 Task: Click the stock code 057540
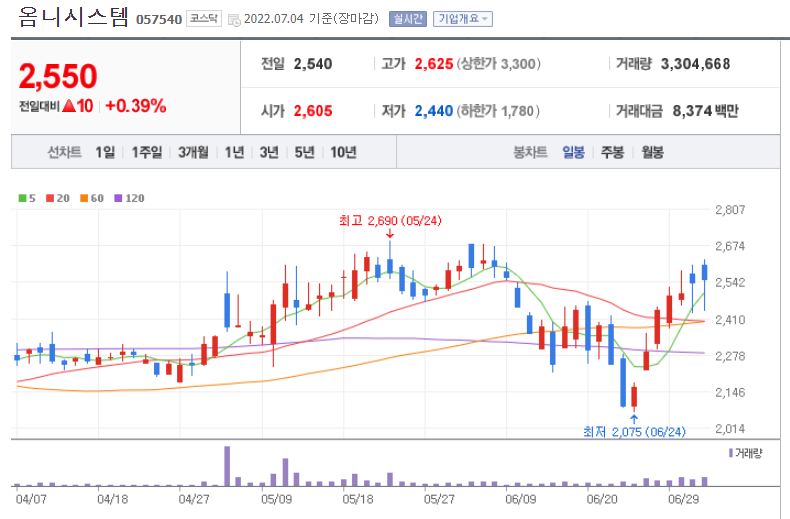(159, 20)
